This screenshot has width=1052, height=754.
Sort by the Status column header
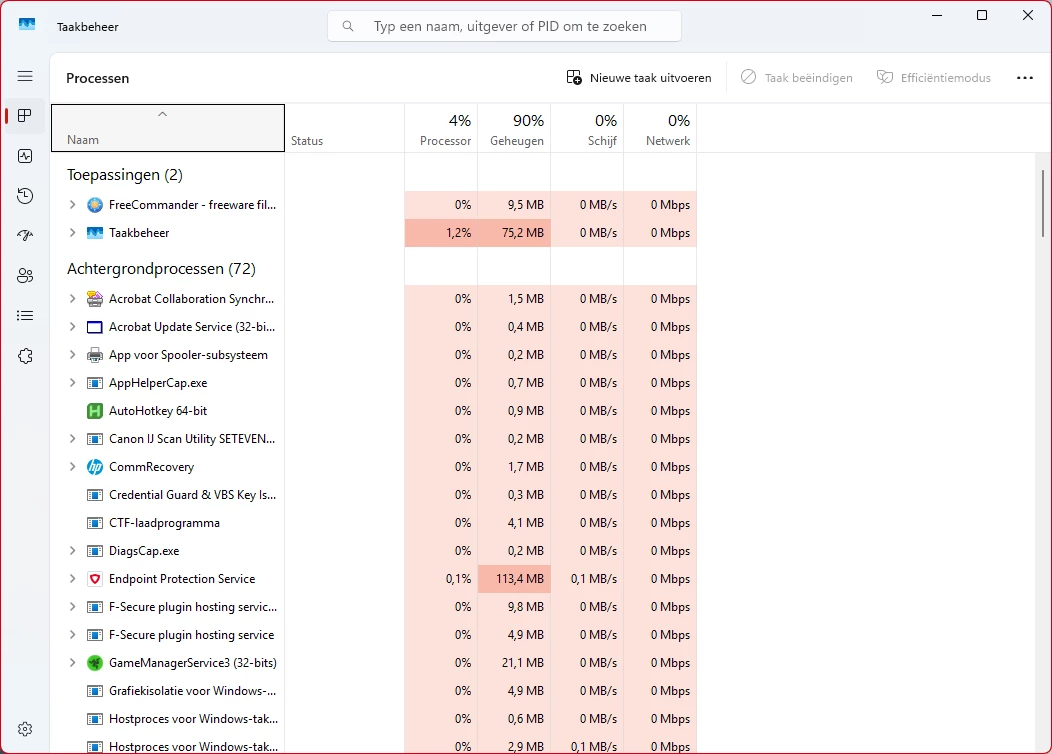click(345, 127)
